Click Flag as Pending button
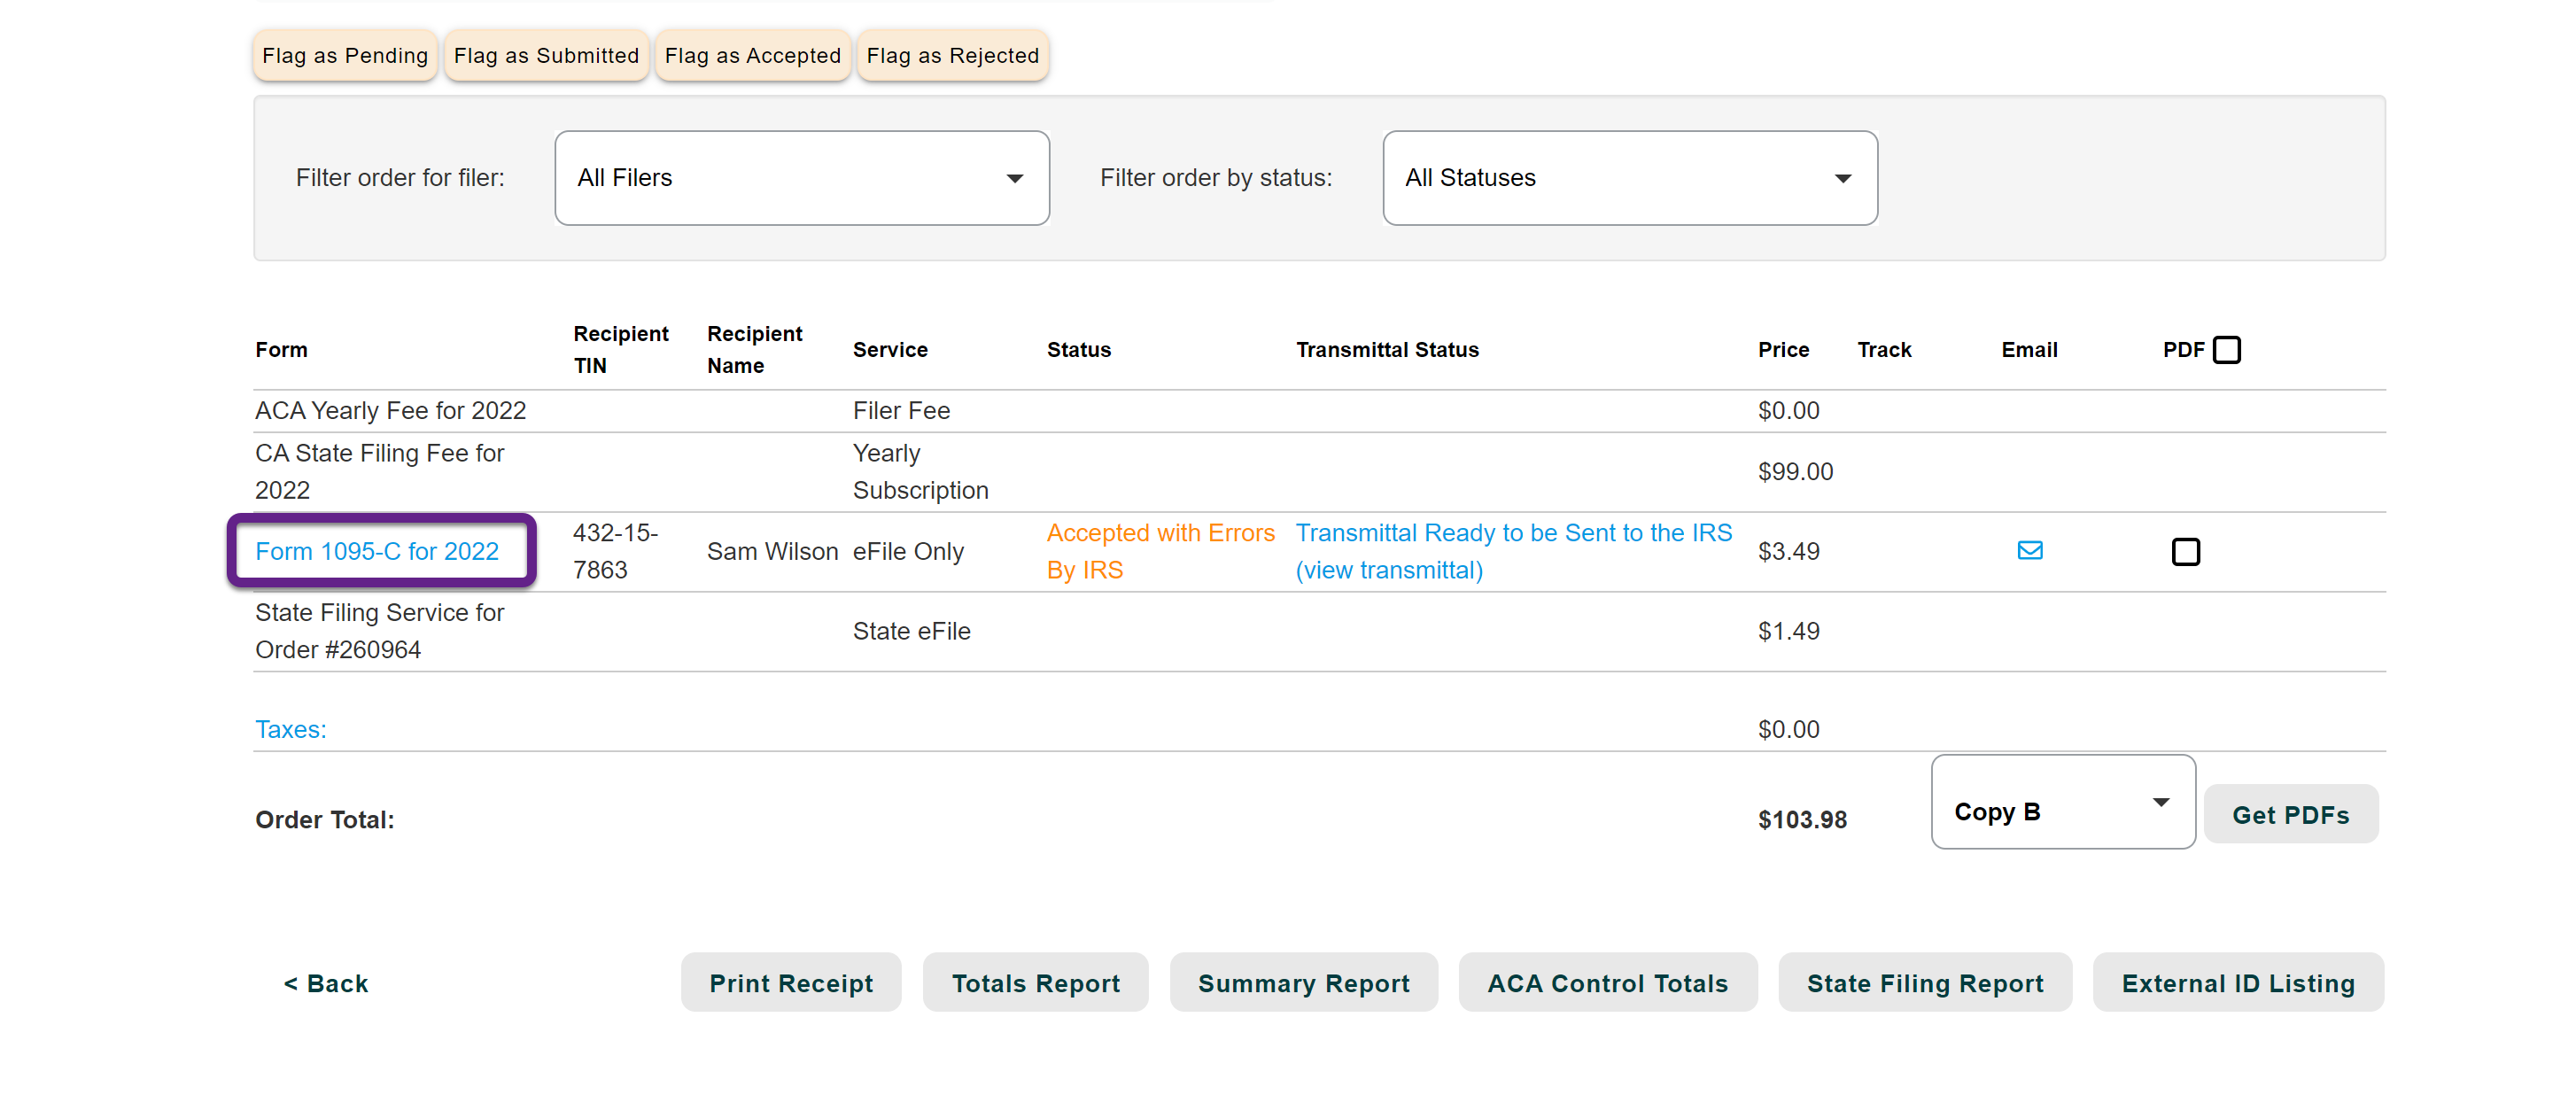 344,56
